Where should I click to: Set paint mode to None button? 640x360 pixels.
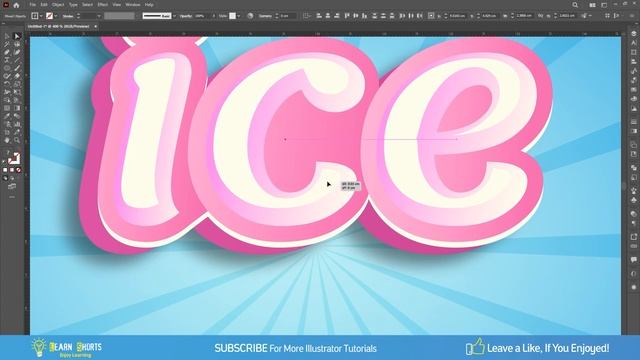[x=18, y=170]
